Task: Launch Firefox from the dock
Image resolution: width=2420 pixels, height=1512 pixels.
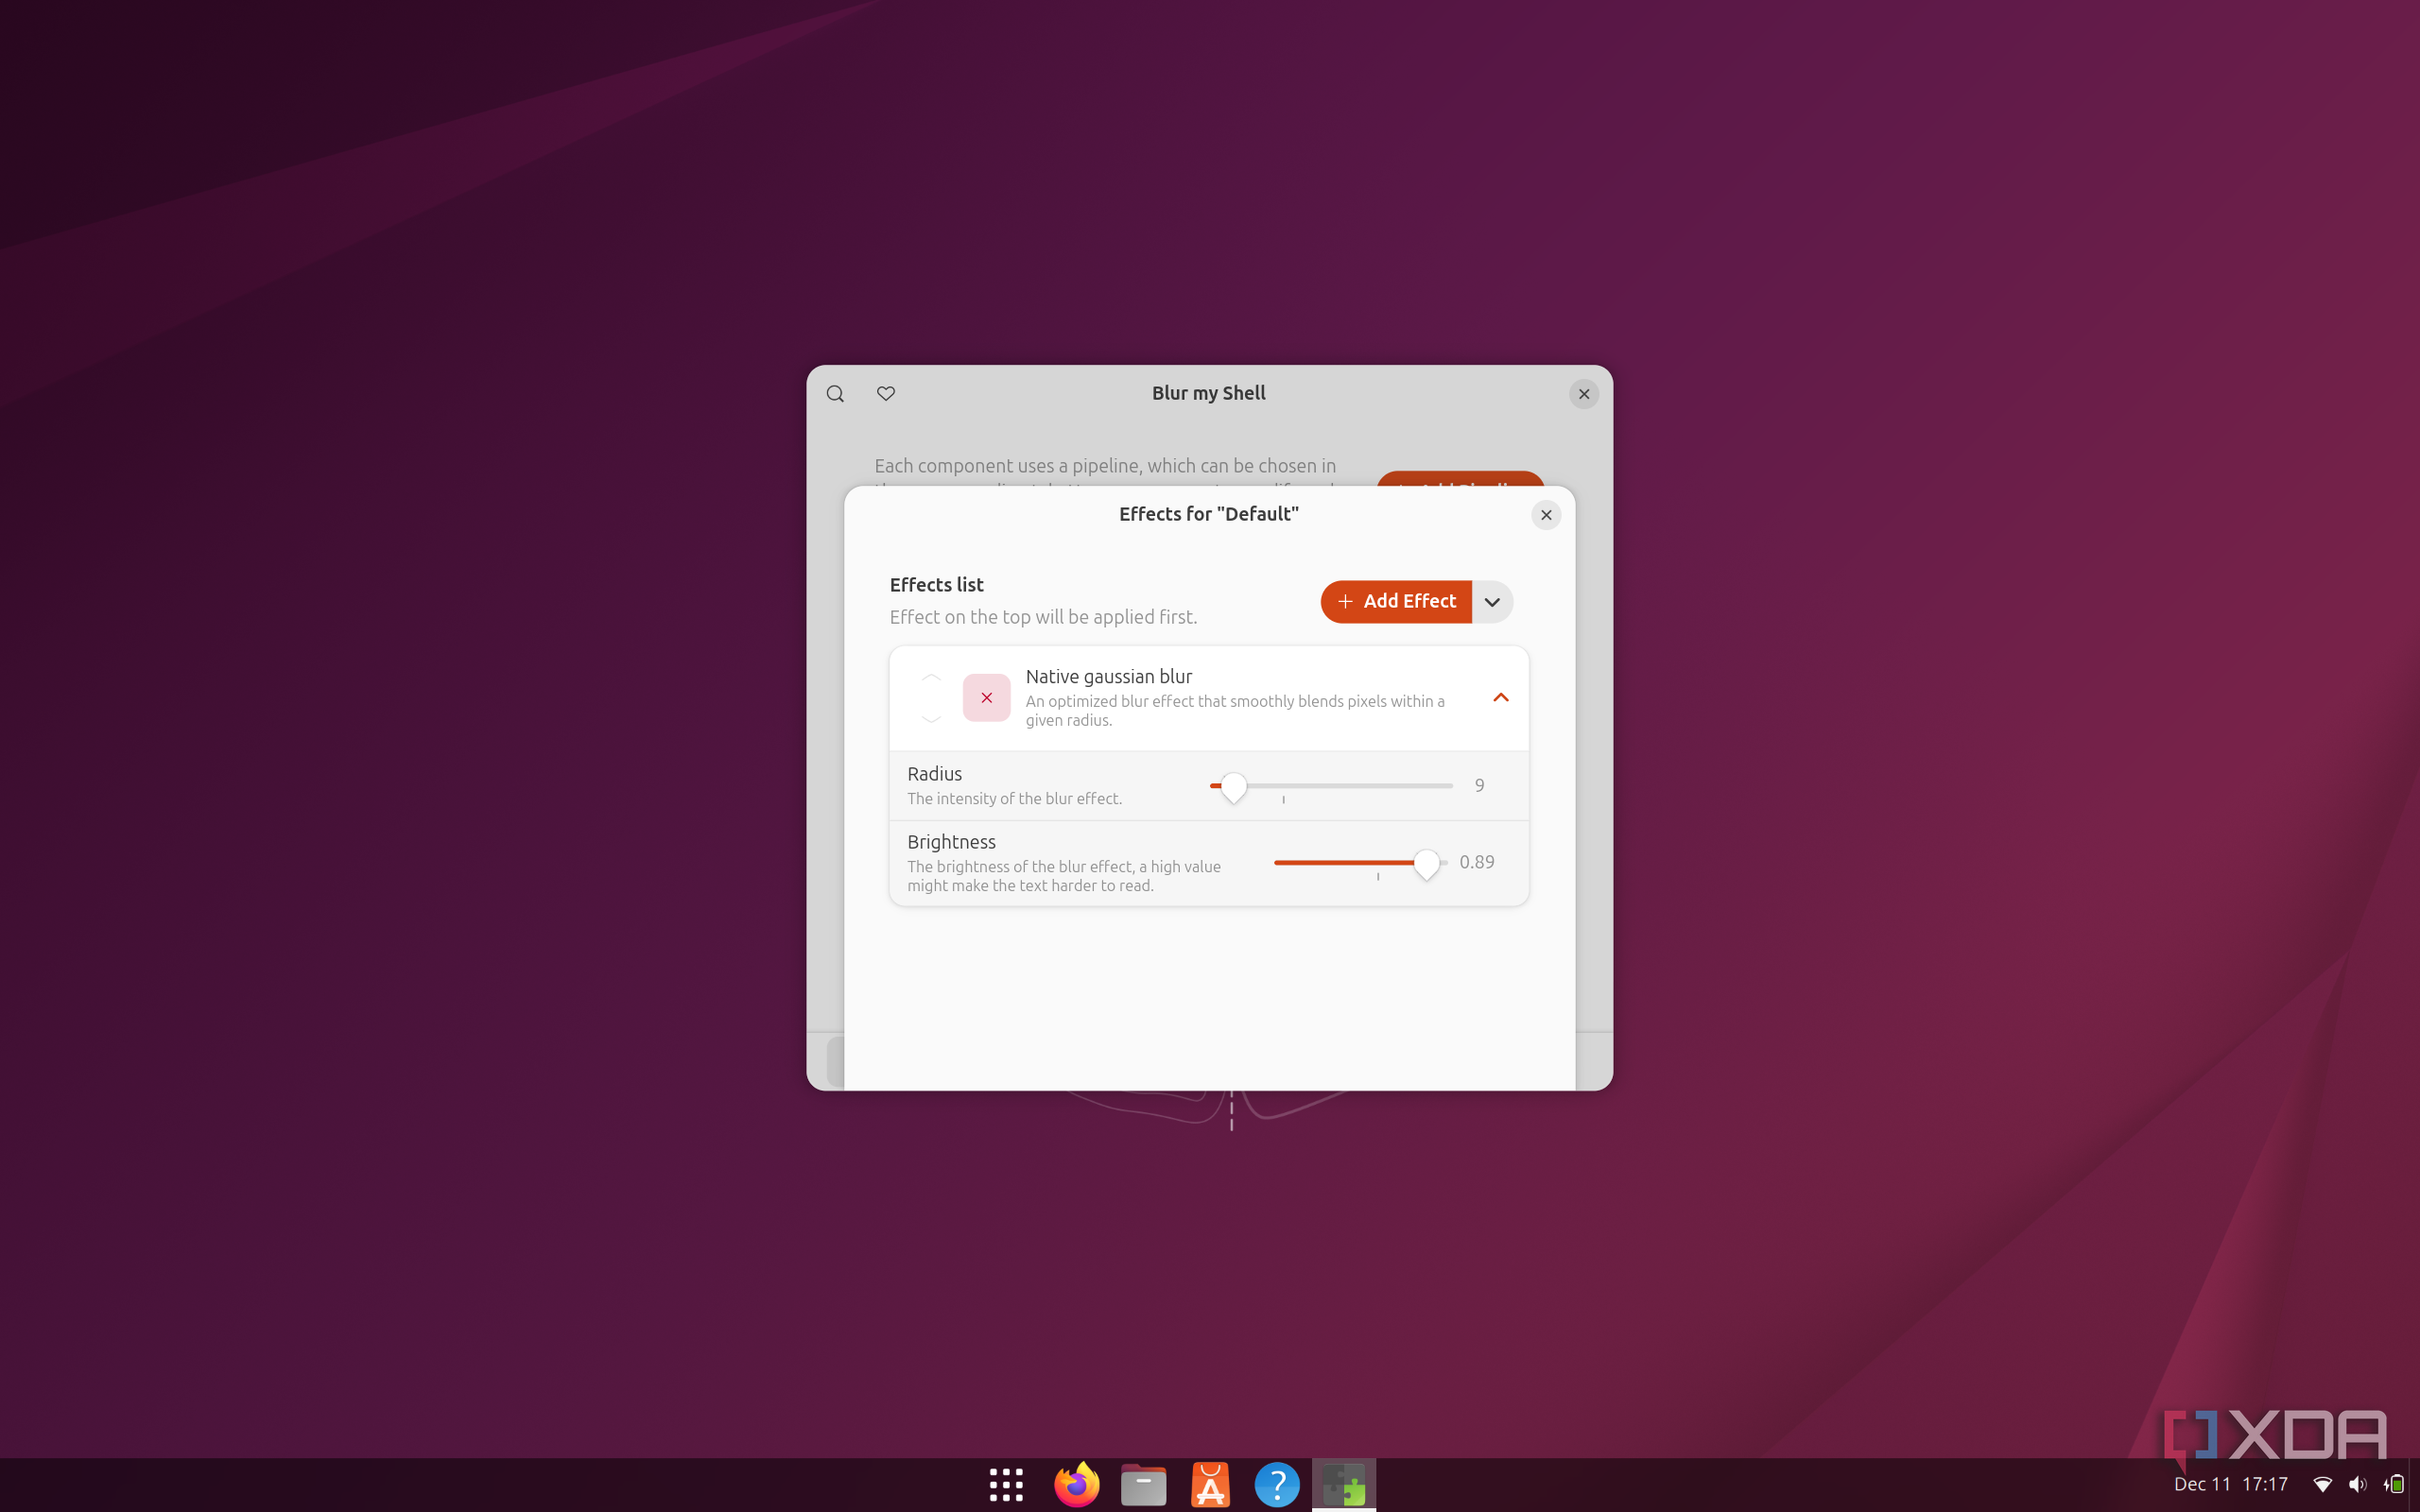Action: (1077, 1485)
